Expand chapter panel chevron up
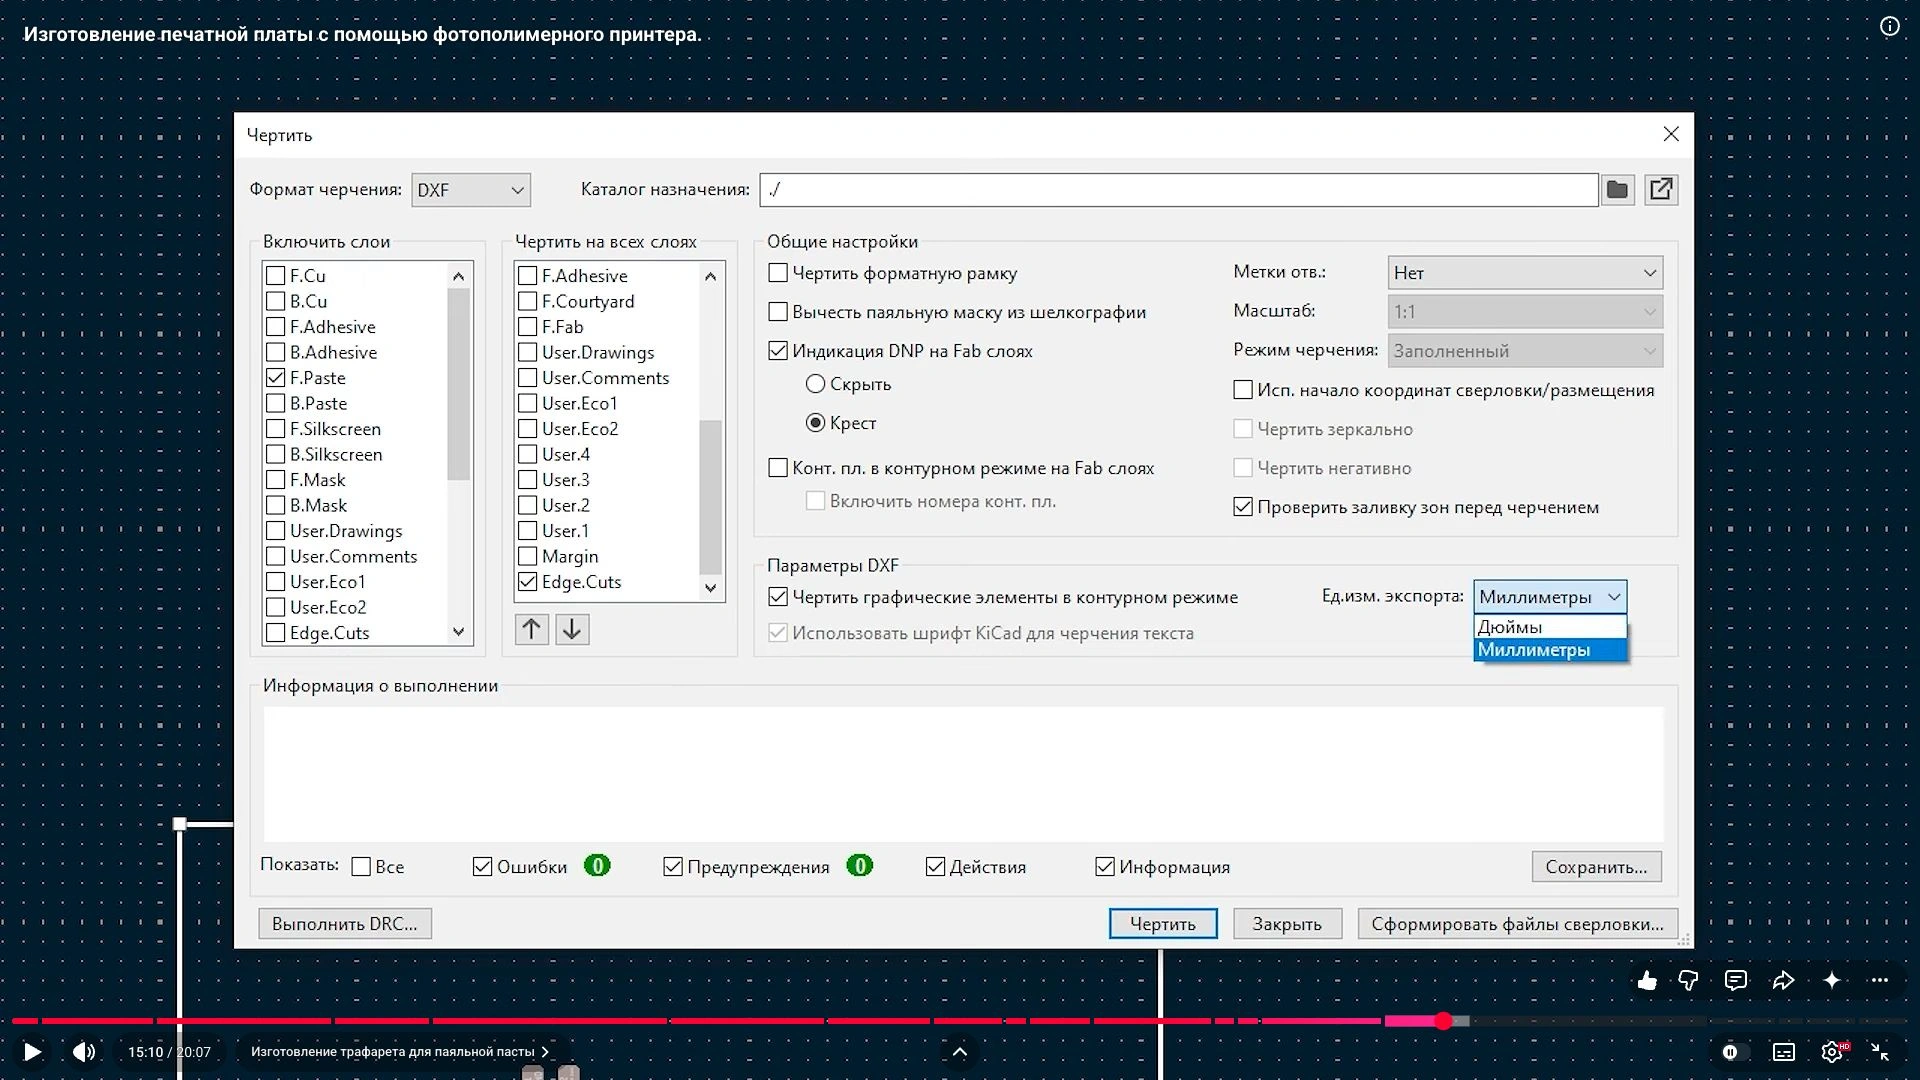Screen dimensions: 1920x1080 pos(959,1052)
